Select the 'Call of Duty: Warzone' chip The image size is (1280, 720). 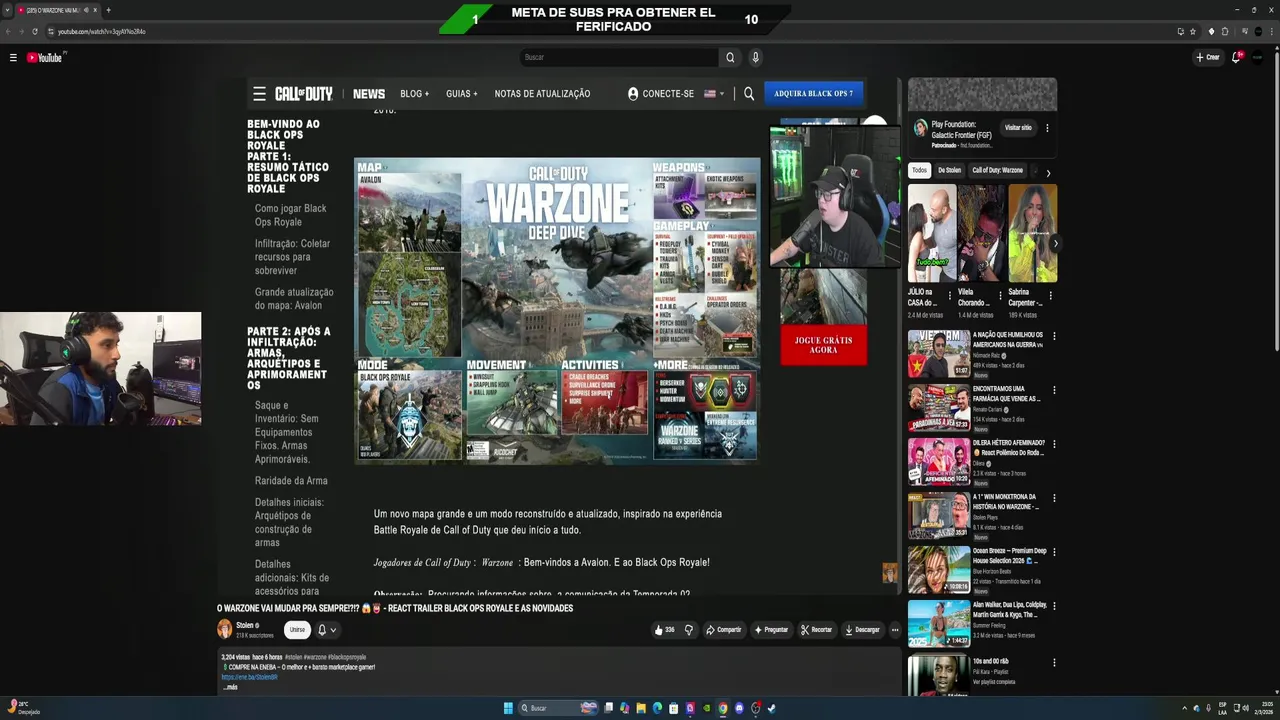[x=997, y=170]
